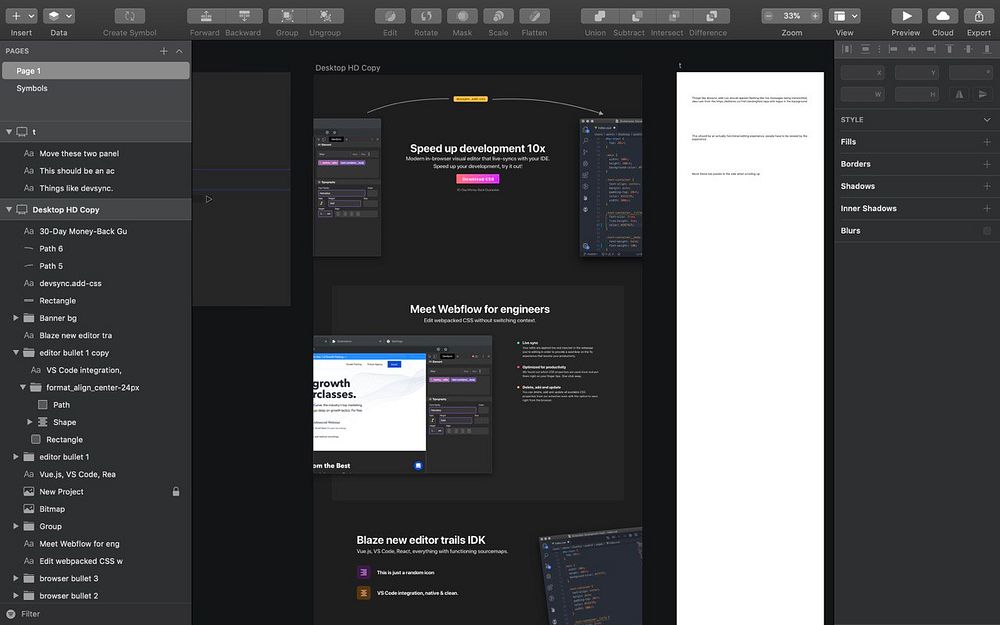Align layers horizontally centered in inspector

[912, 49]
